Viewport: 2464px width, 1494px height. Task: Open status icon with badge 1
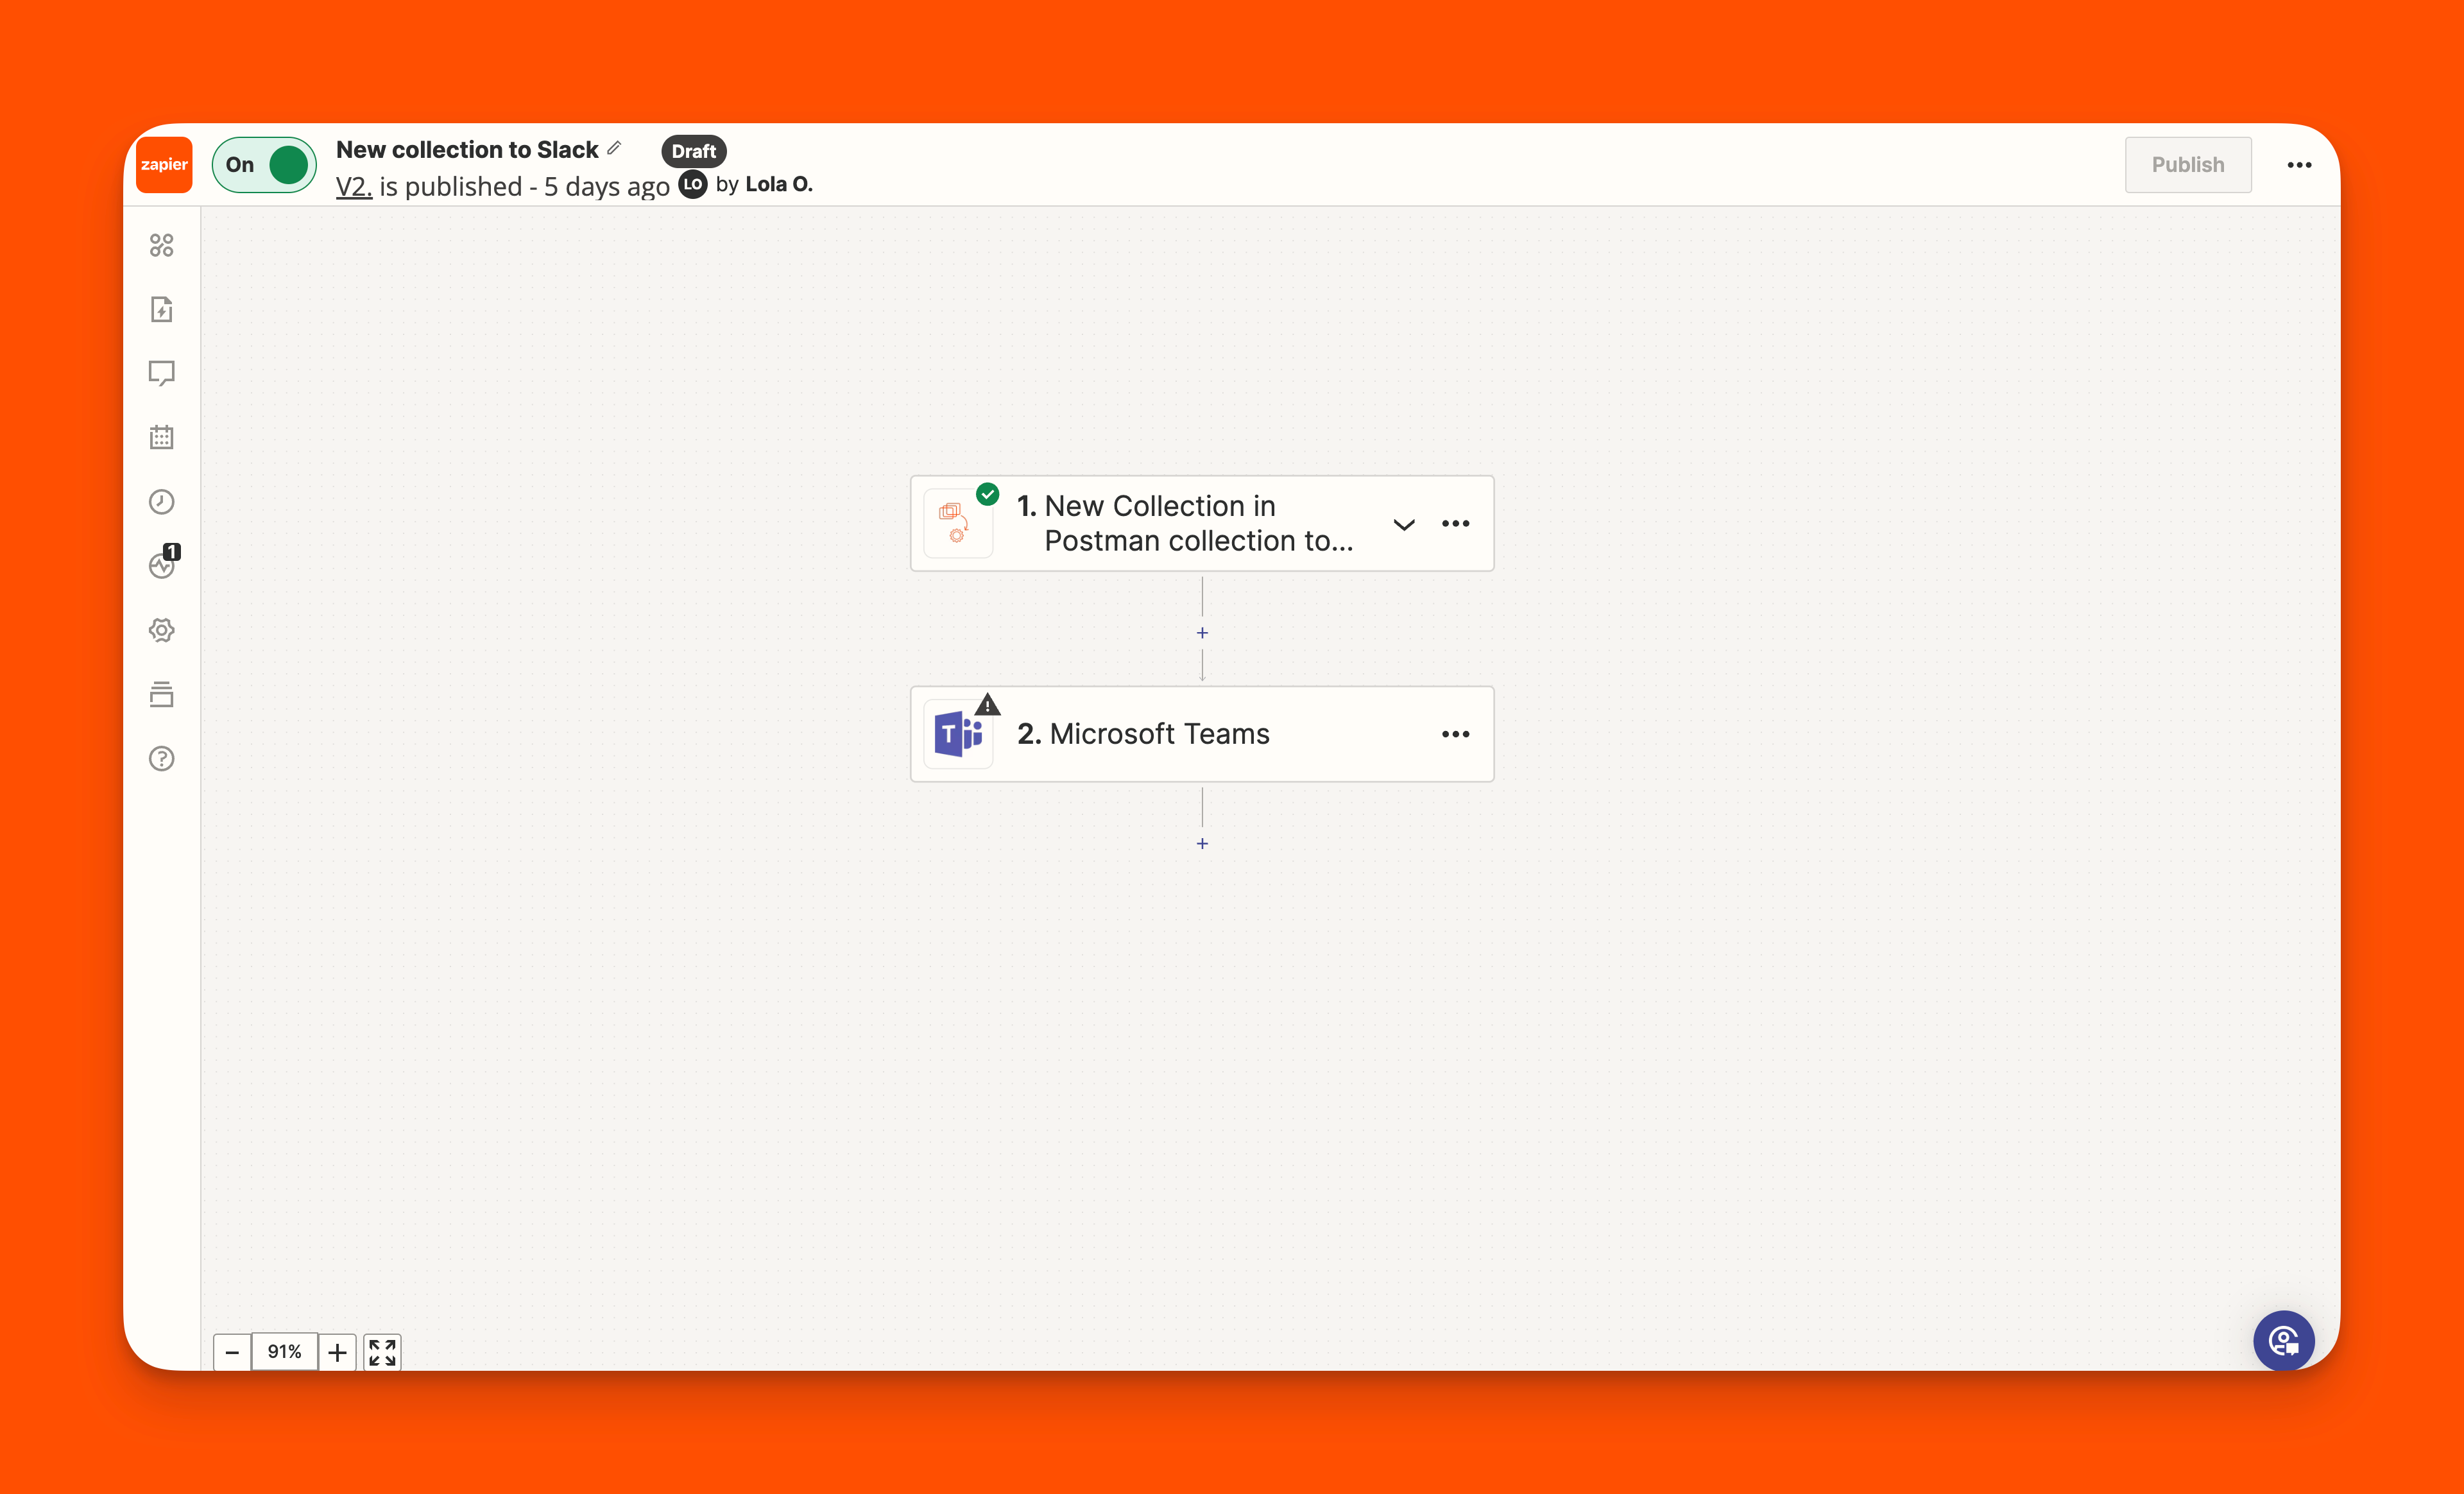(x=161, y=565)
